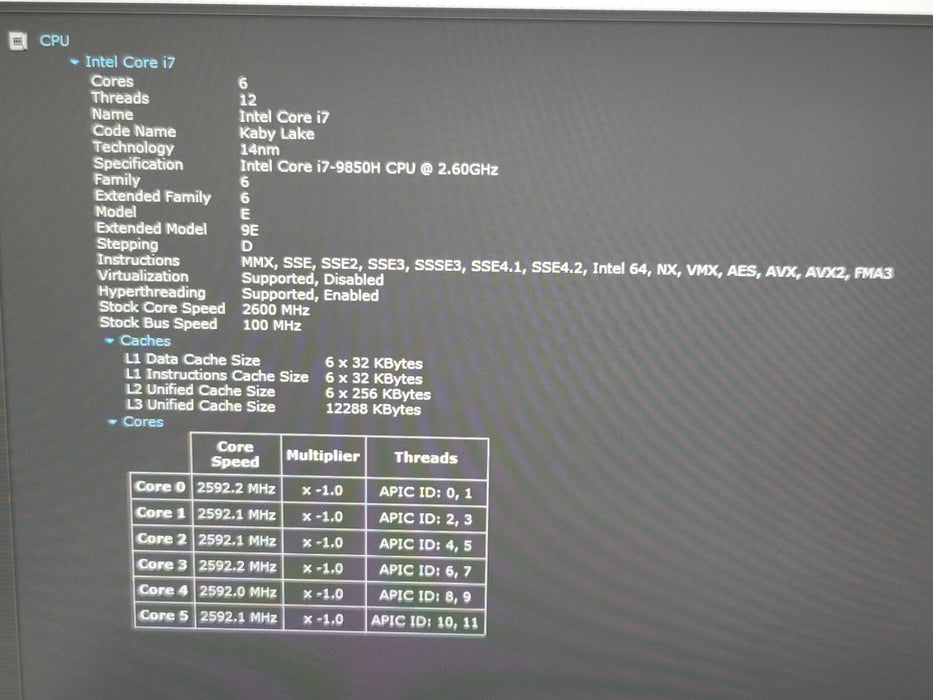933x700 pixels.
Task: Select the Core 1 row header
Action: pos(161,512)
